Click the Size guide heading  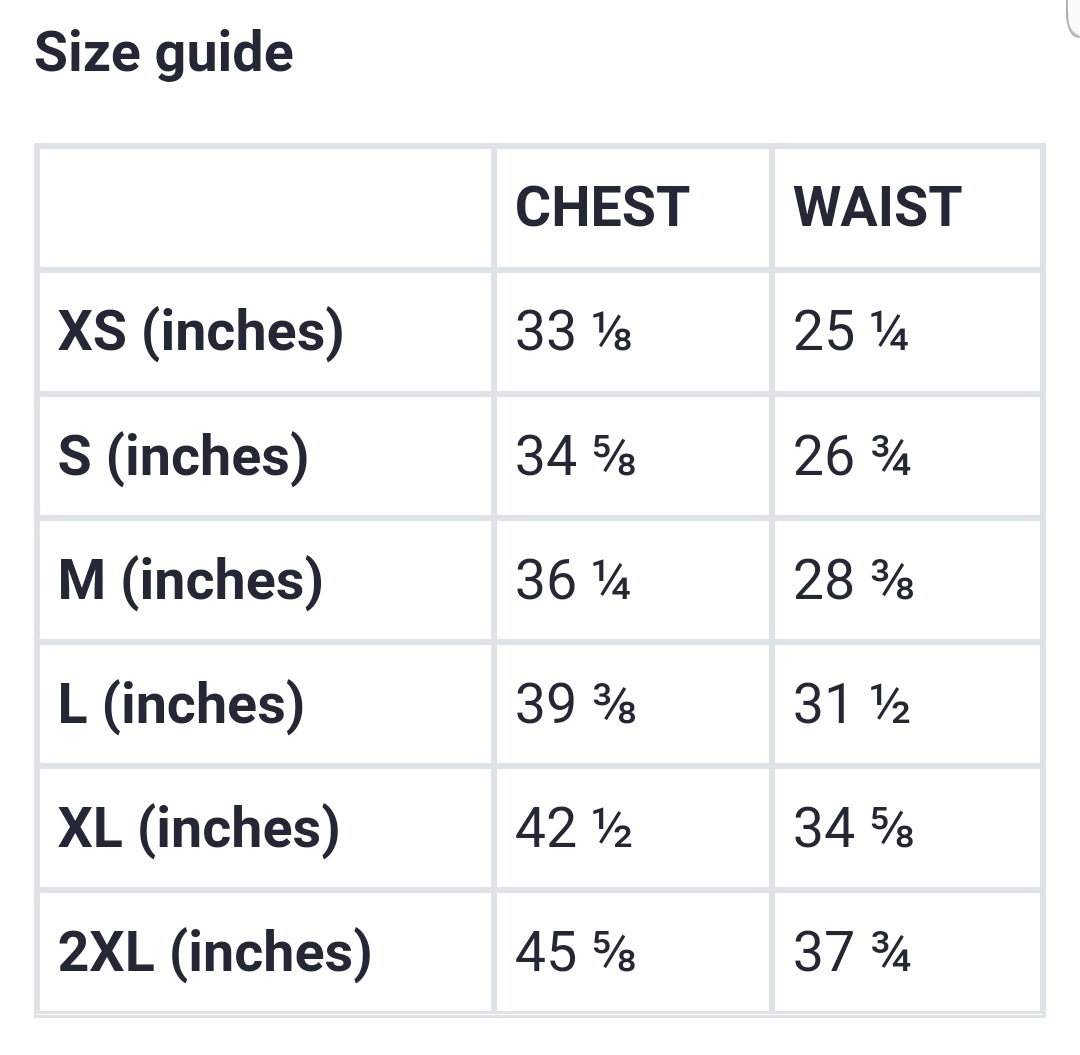pyautogui.click(x=164, y=53)
